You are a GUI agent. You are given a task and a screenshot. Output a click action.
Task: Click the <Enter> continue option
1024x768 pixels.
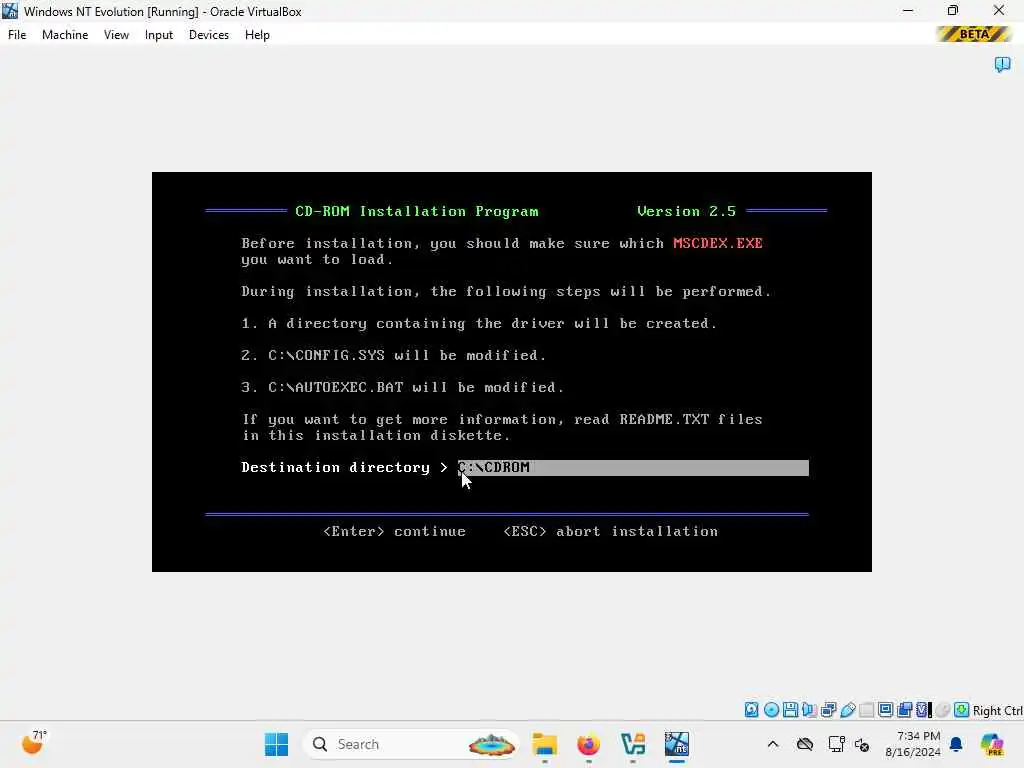tap(394, 532)
